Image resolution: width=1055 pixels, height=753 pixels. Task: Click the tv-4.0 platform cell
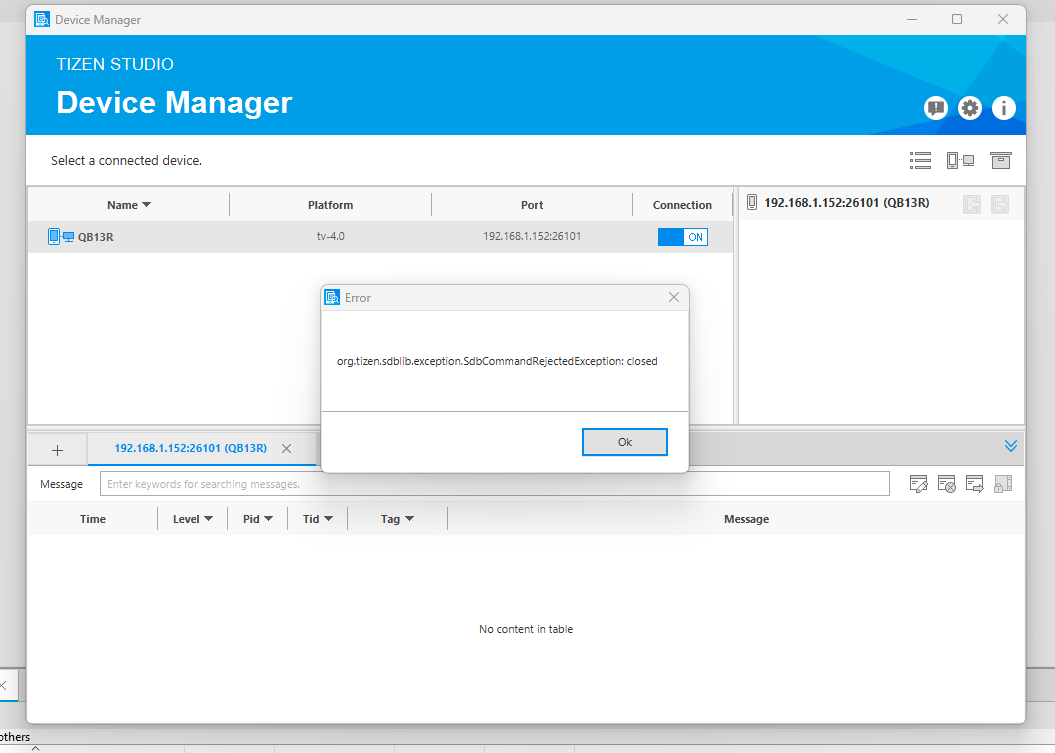coord(330,236)
